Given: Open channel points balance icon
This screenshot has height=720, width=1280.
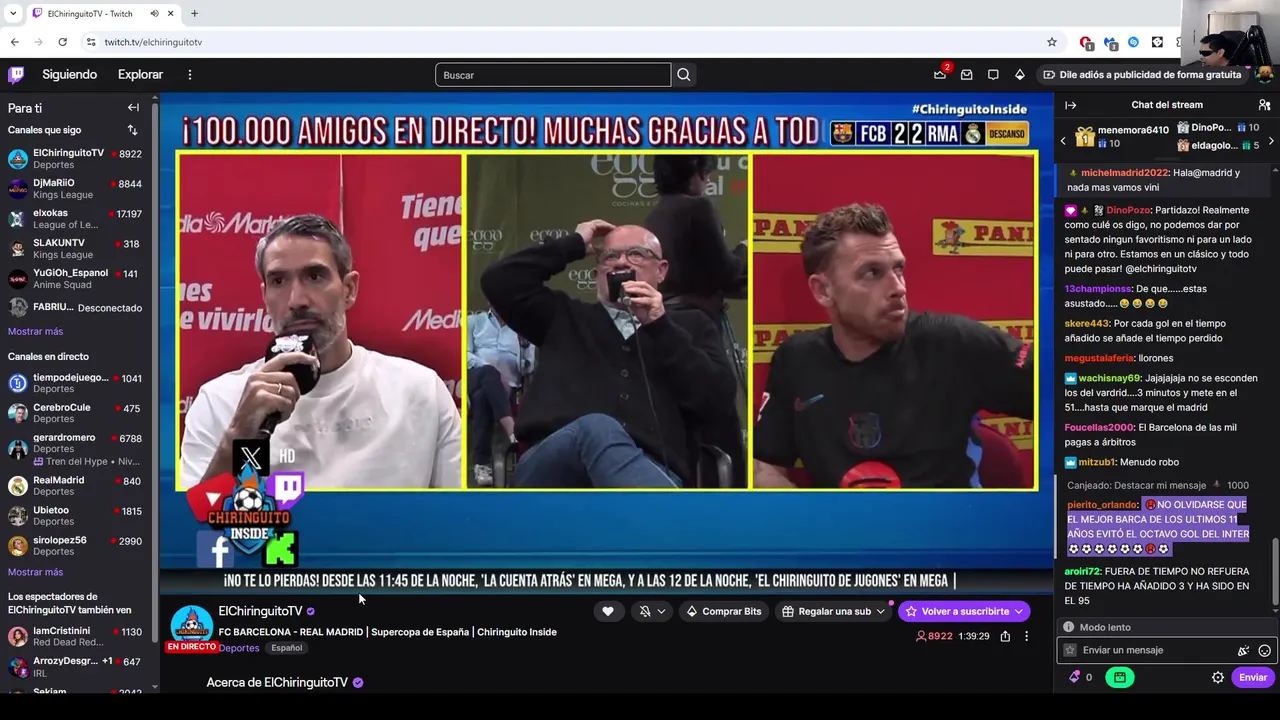Looking at the screenshot, I should tap(1075, 677).
